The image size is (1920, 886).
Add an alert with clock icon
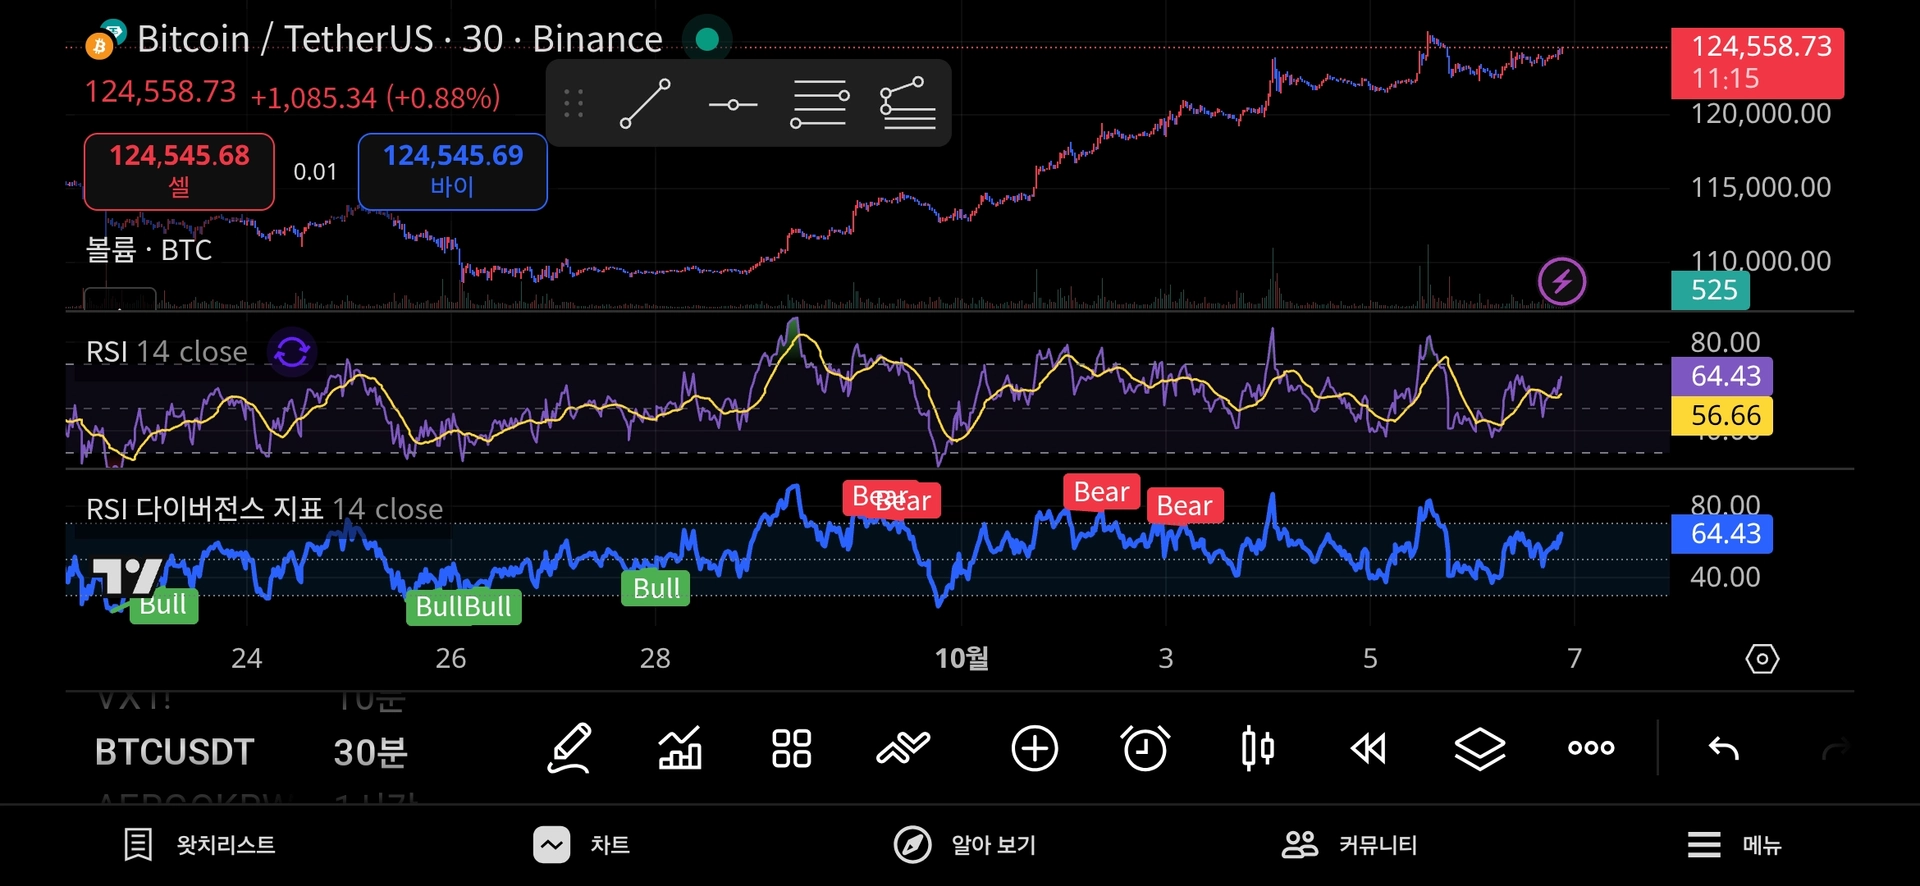pos(1145,748)
